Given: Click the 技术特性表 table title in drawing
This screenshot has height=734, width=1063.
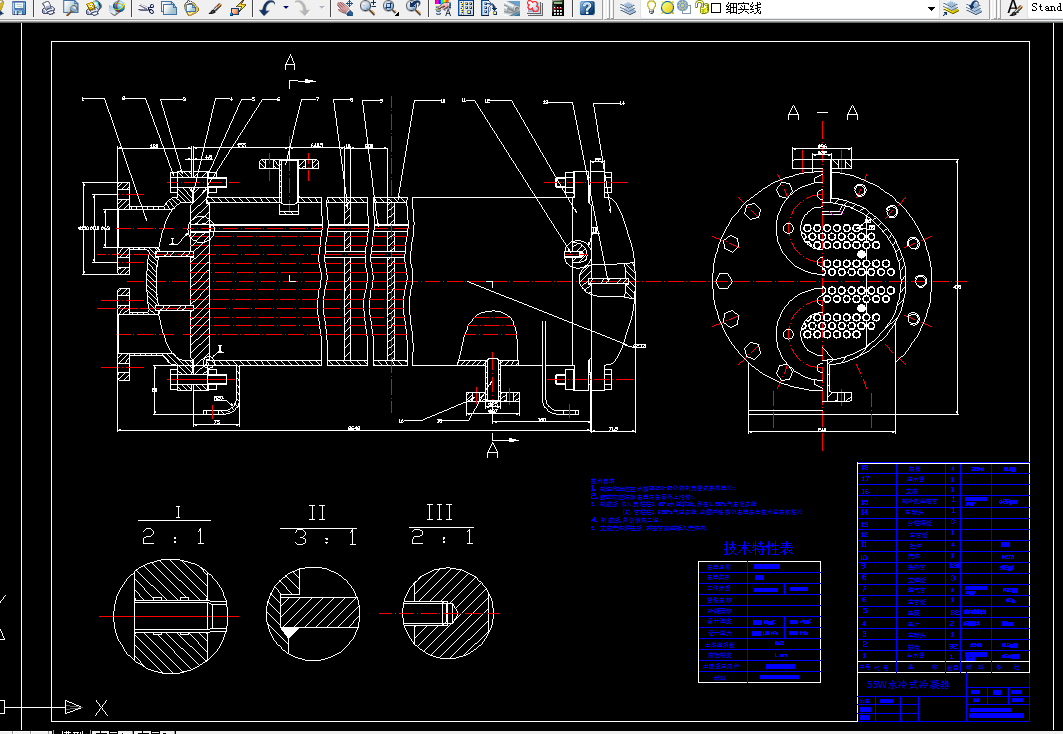Looking at the screenshot, I should pyautogui.click(x=758, y=548).
